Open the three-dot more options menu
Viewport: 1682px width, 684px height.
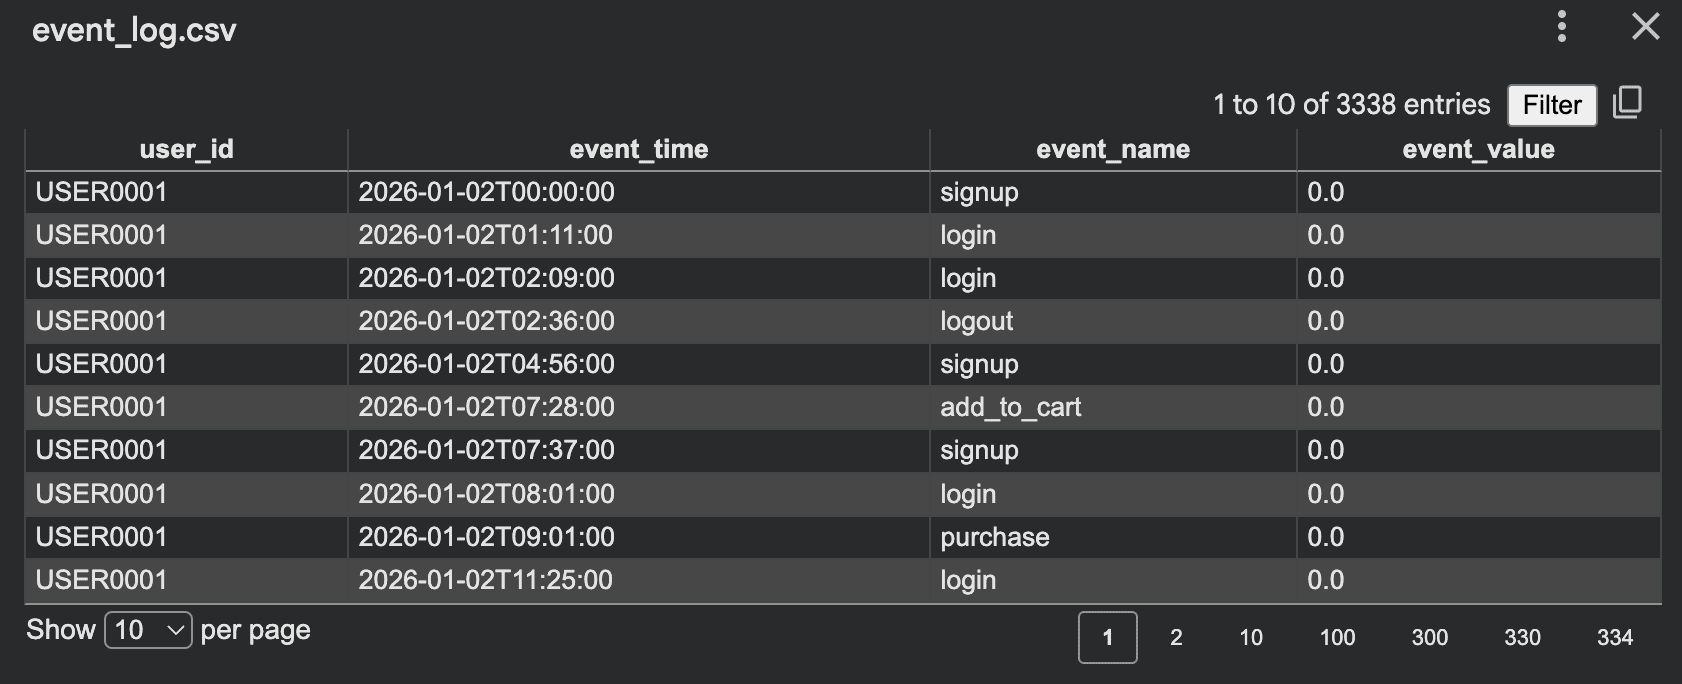click(x=1561, y=27)
